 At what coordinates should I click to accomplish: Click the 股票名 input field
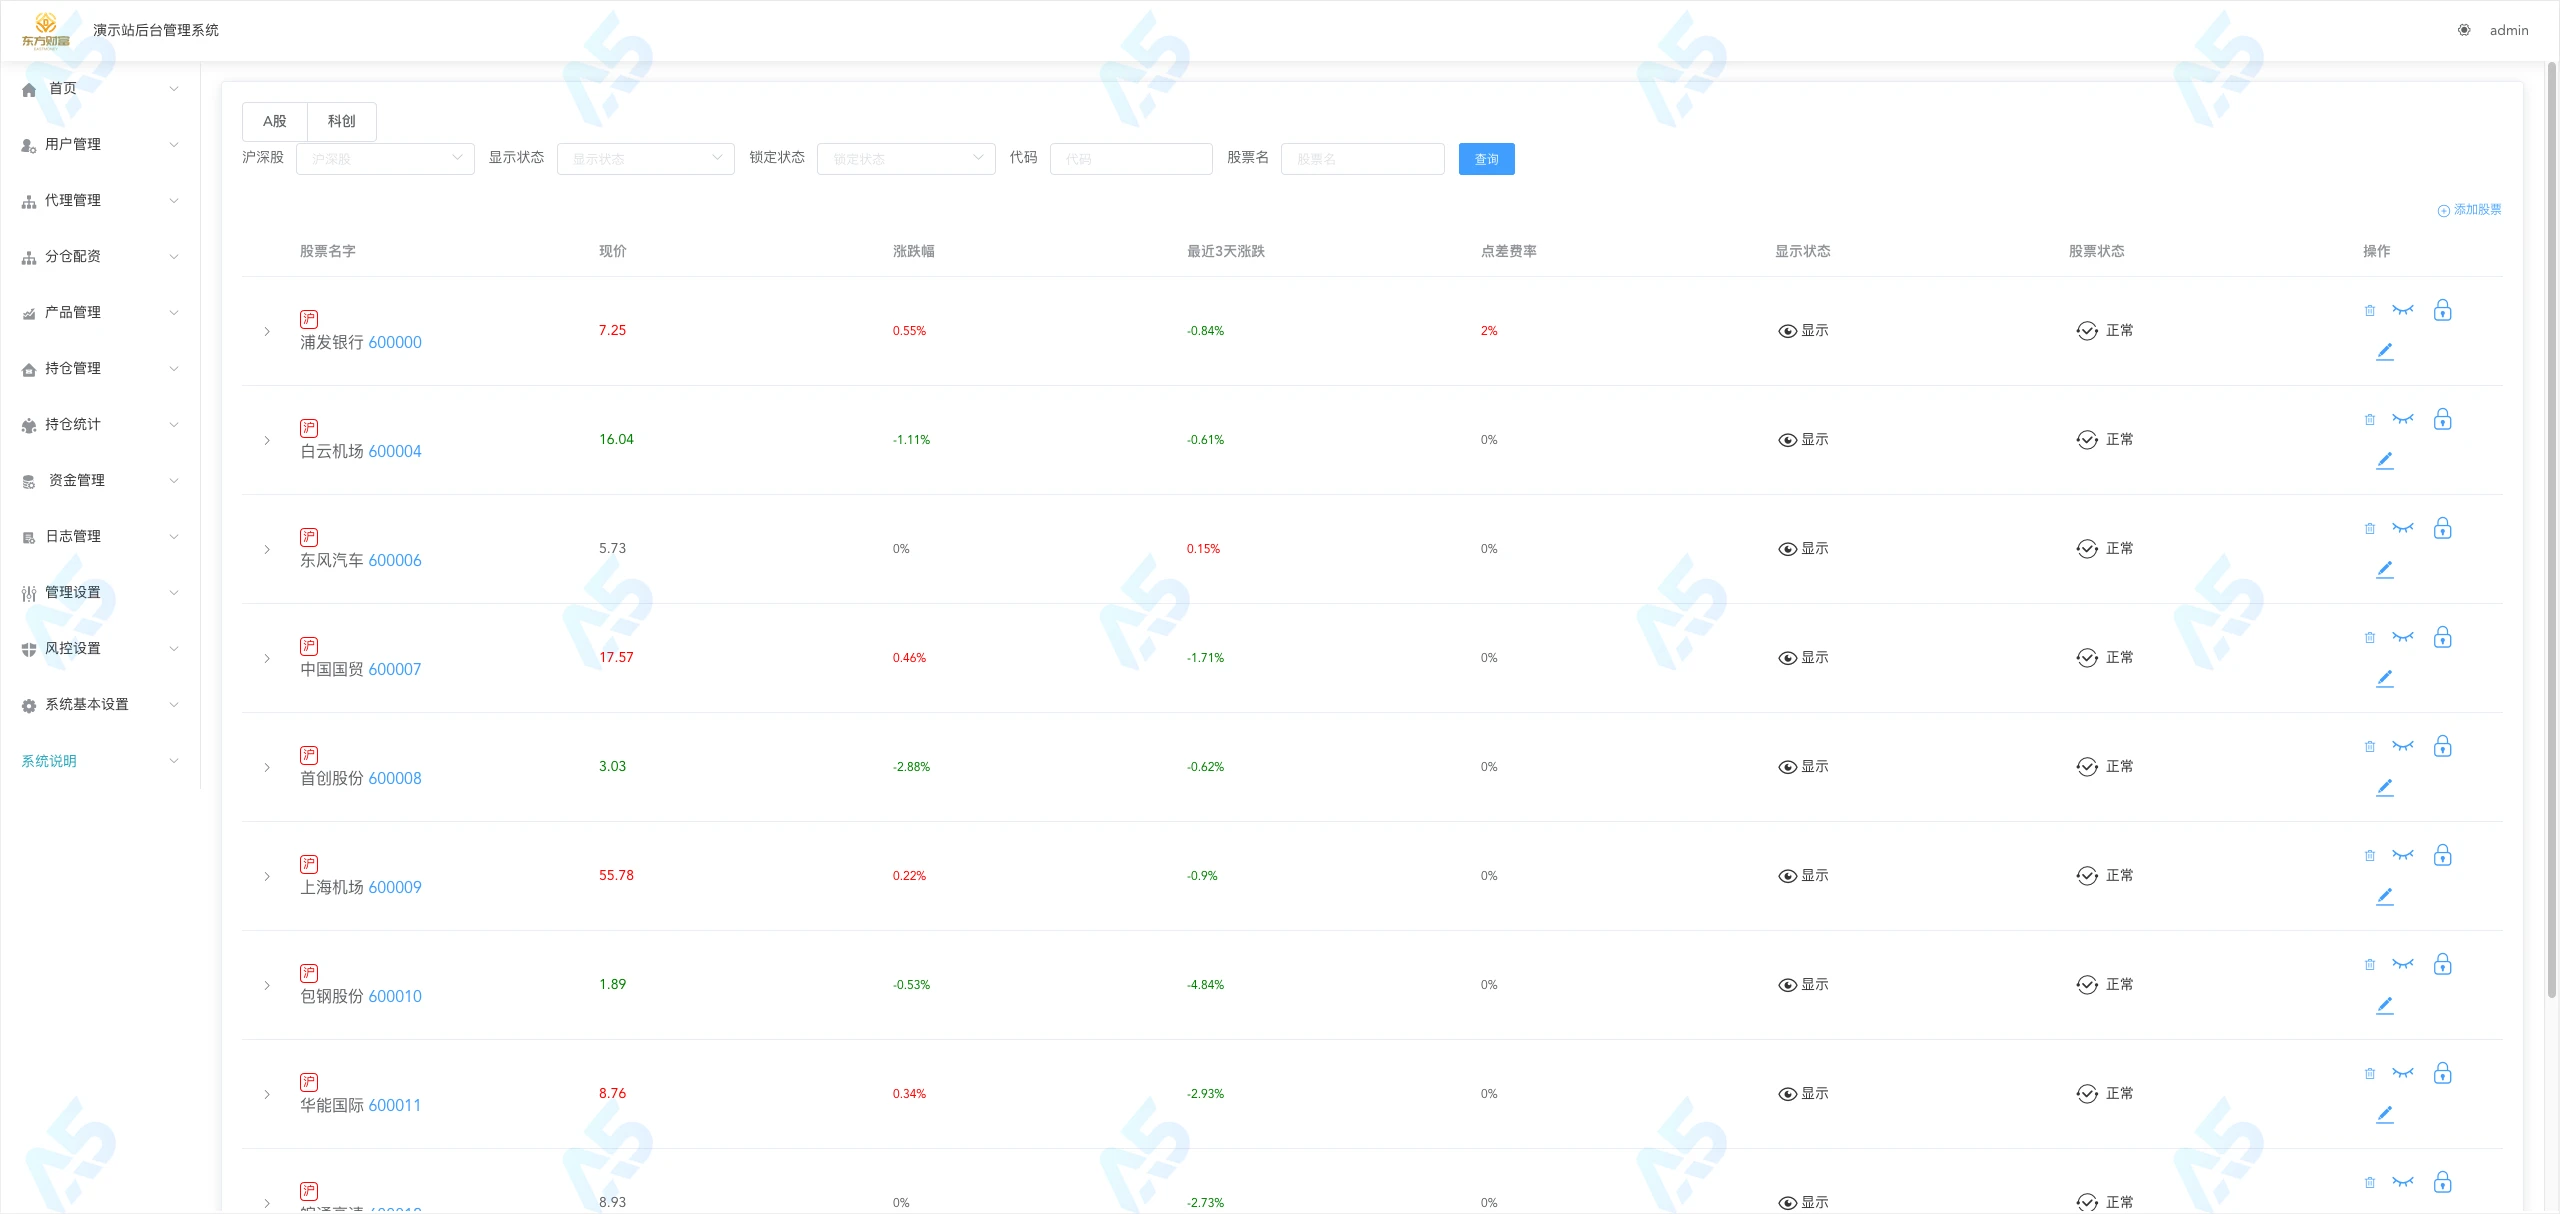[1362, 159]
